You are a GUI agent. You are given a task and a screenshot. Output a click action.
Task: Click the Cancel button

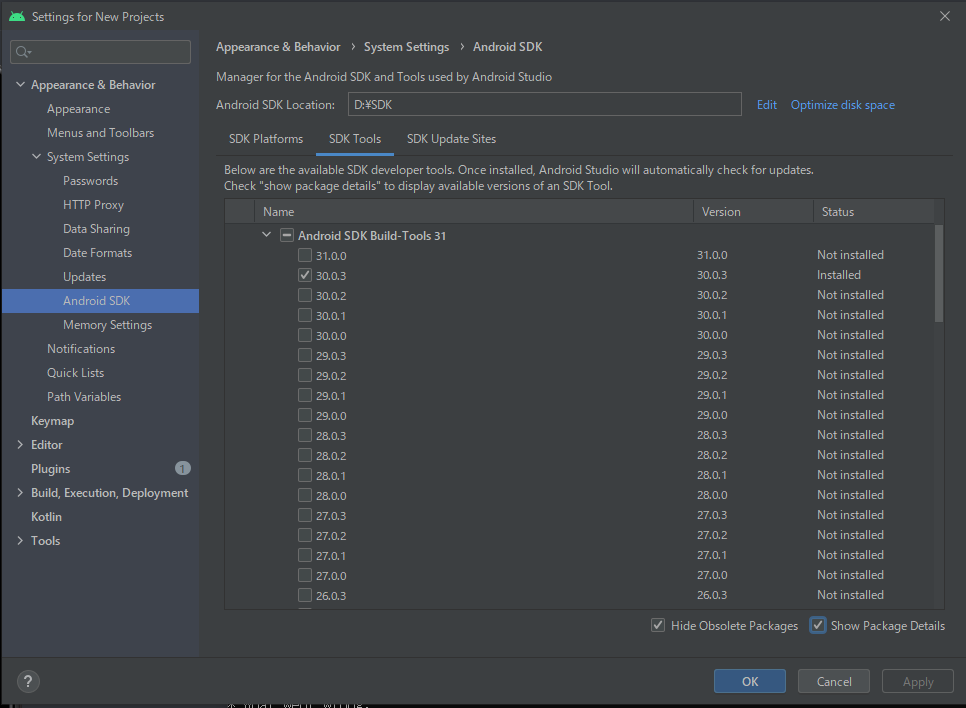[834, 682]
